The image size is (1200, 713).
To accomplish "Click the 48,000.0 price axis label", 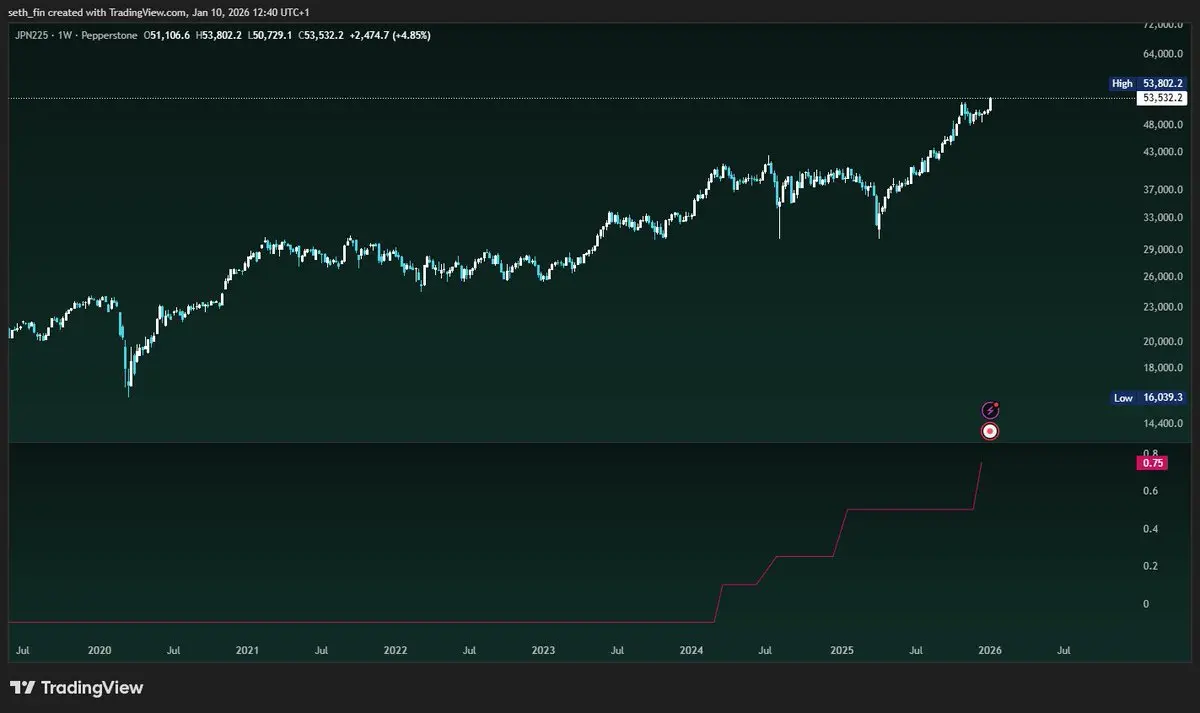I will tap(1163, 125).
